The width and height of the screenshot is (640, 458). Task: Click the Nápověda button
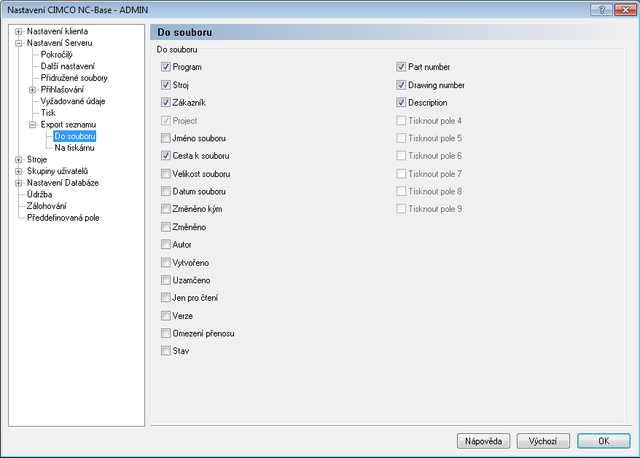pyautogui.click(x=483, y=441)
